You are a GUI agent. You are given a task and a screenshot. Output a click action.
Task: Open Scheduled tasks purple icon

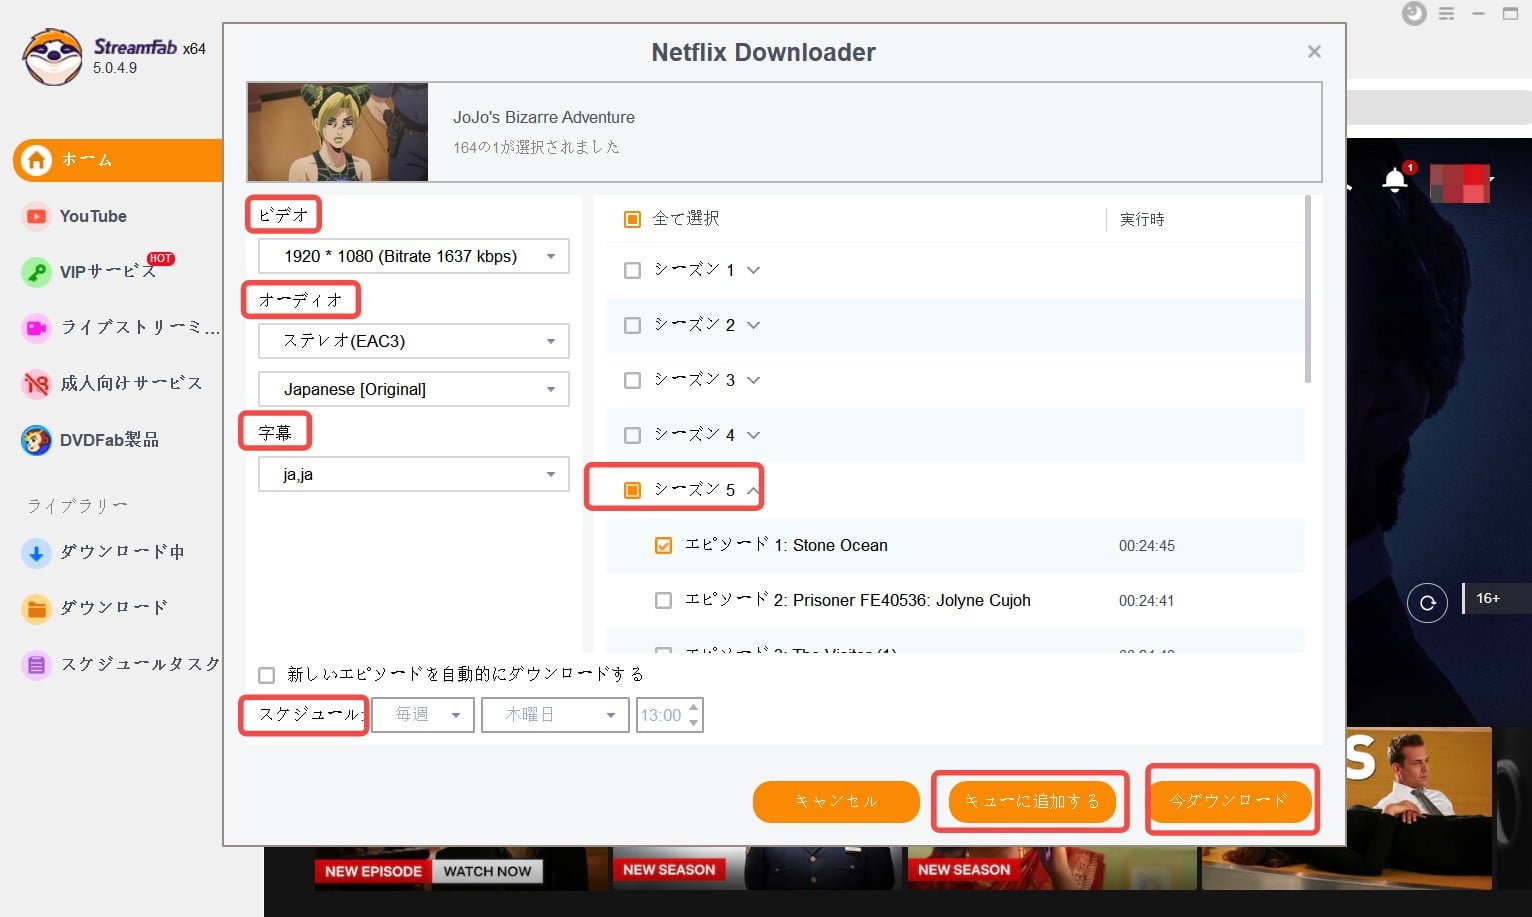36,664
